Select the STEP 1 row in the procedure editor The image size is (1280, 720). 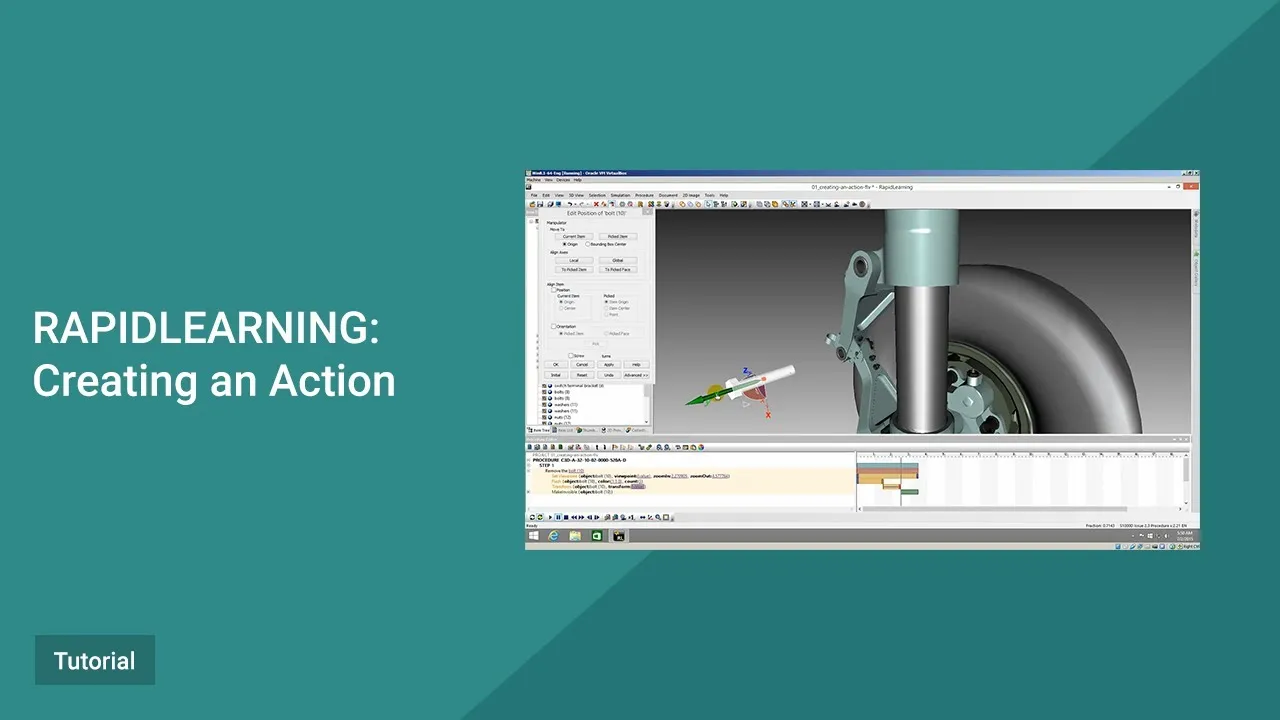click(547, 465)
